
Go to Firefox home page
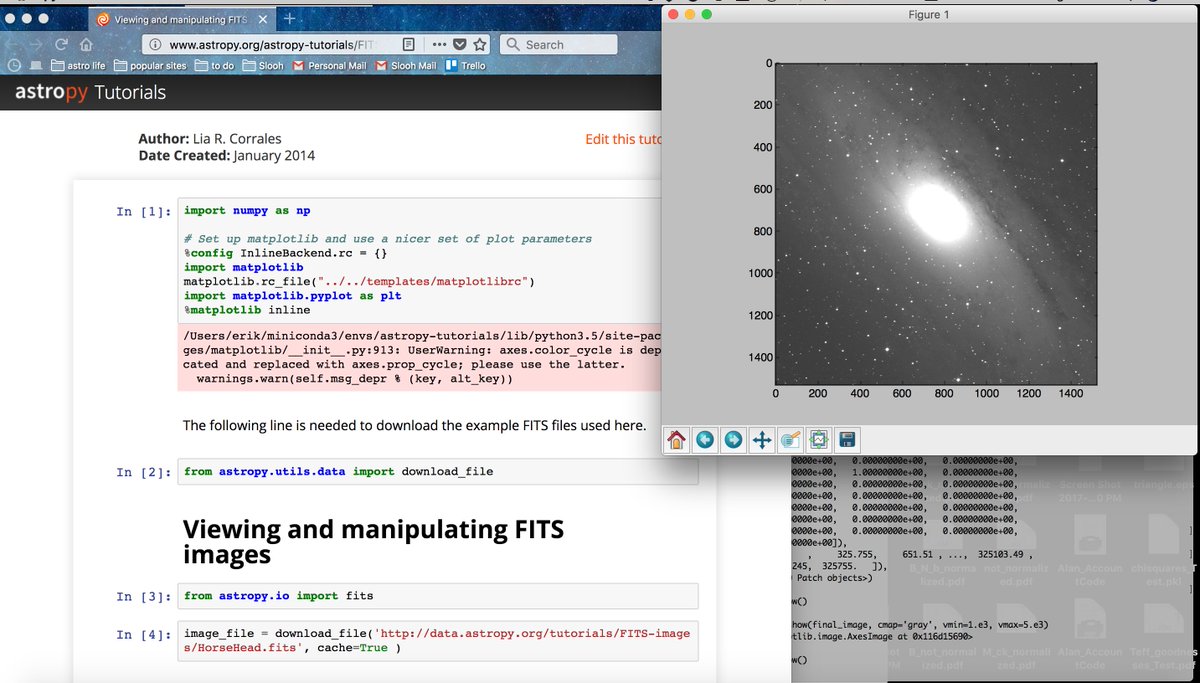(x=86, y=44)
